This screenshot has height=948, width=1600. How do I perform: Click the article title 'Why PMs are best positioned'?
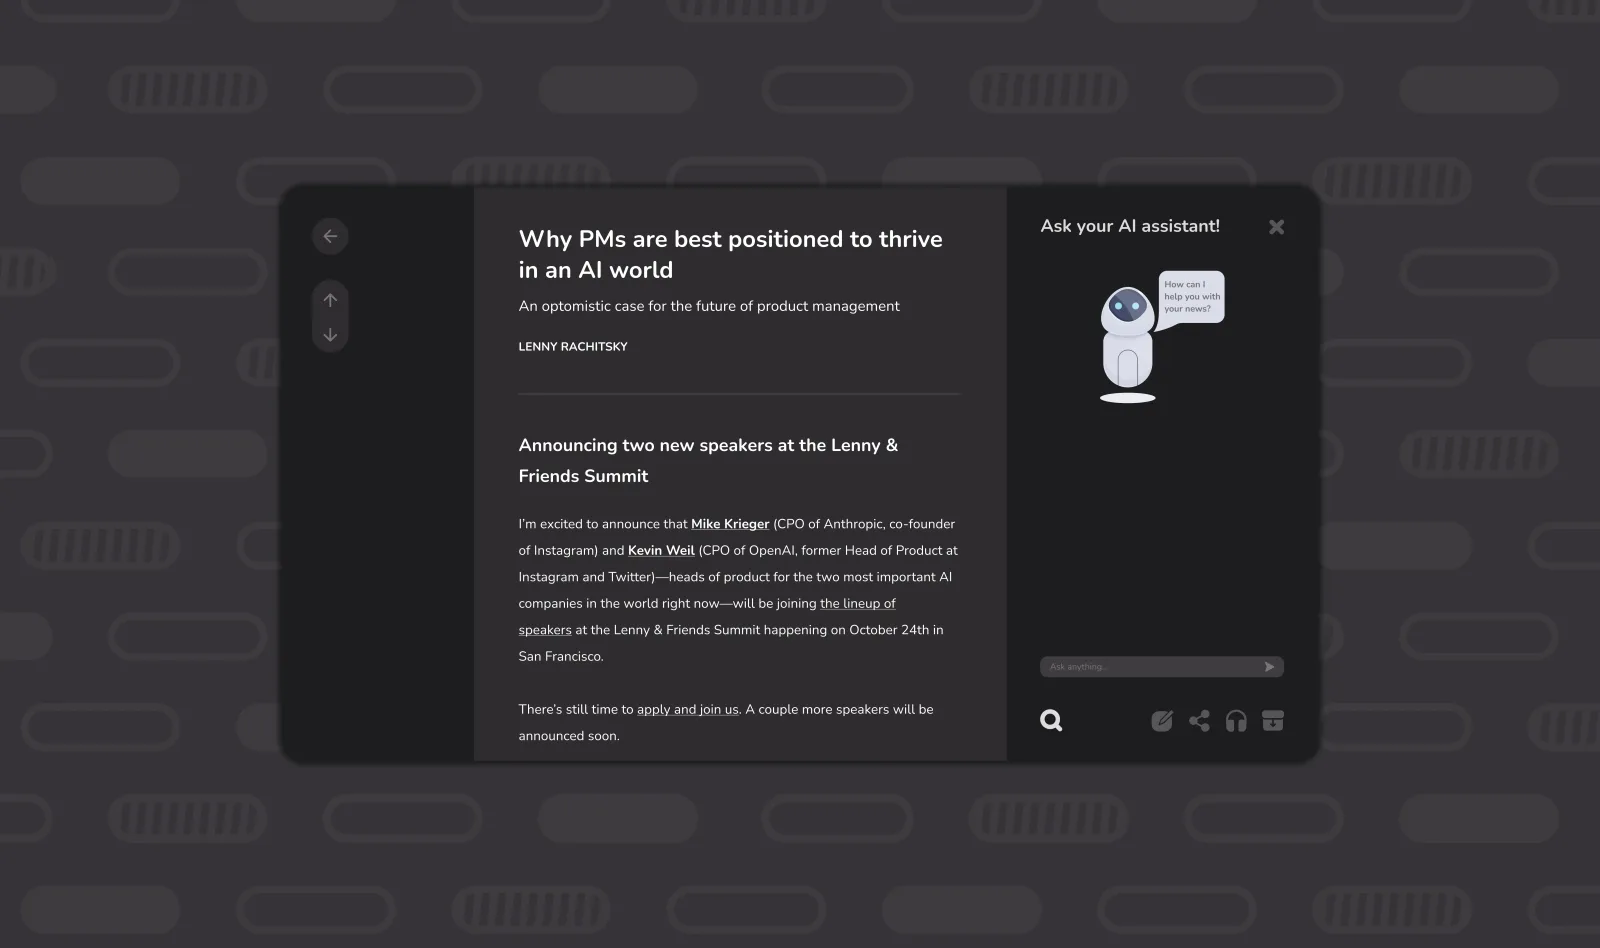[731, 254]
